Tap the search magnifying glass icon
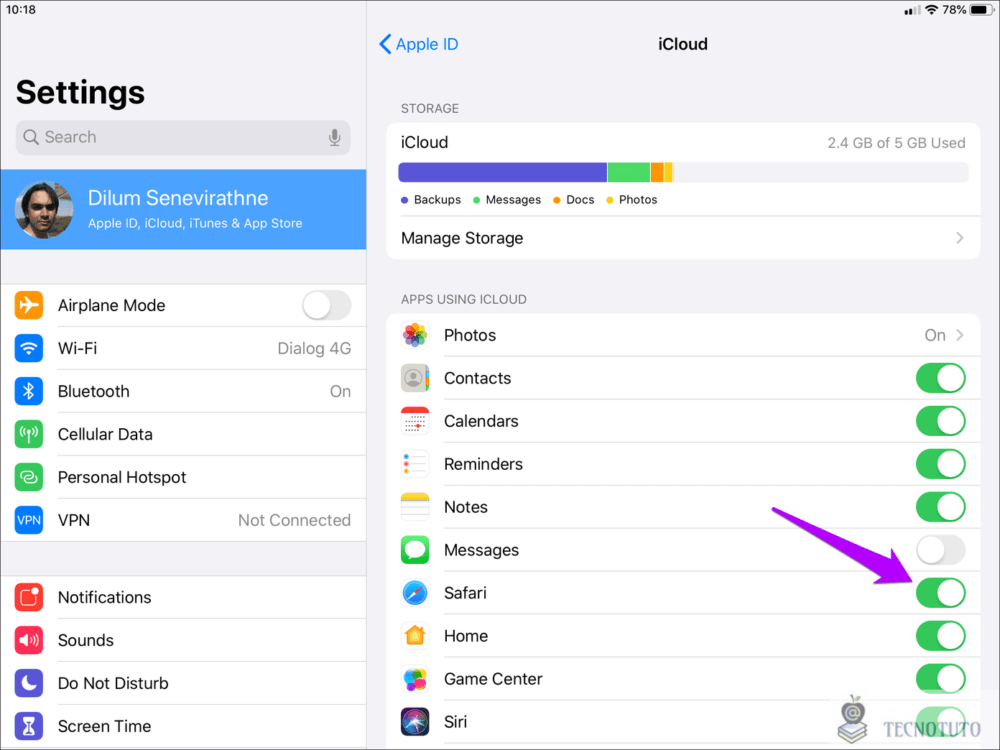The image size is (1000, 750). (x=31, y=137)
